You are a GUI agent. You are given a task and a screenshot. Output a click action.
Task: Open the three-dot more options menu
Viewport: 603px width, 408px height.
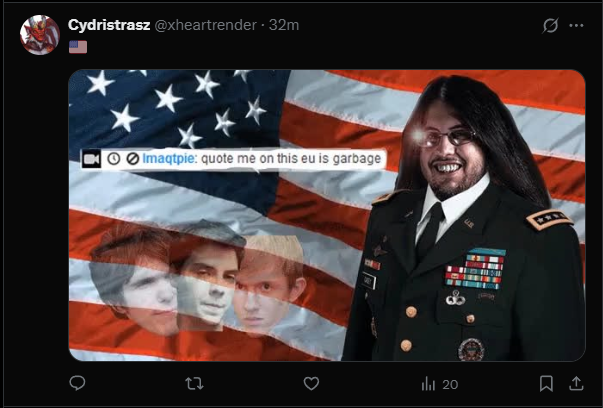pos(576,25)
